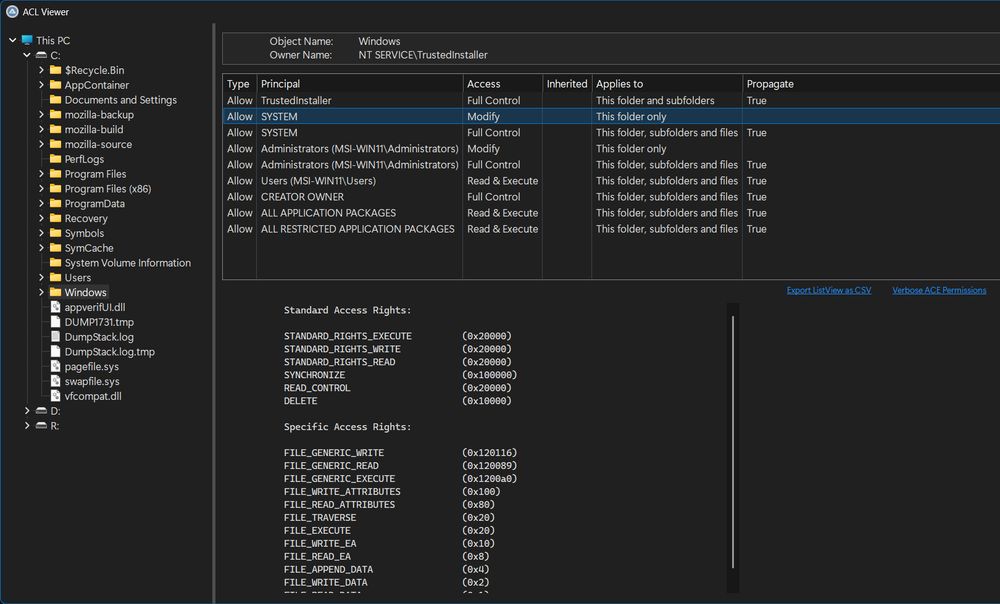Click the mozilla-build folder icon
Image resolution: width=1000 pixels, height=604 pixels.
click(55, 129)
